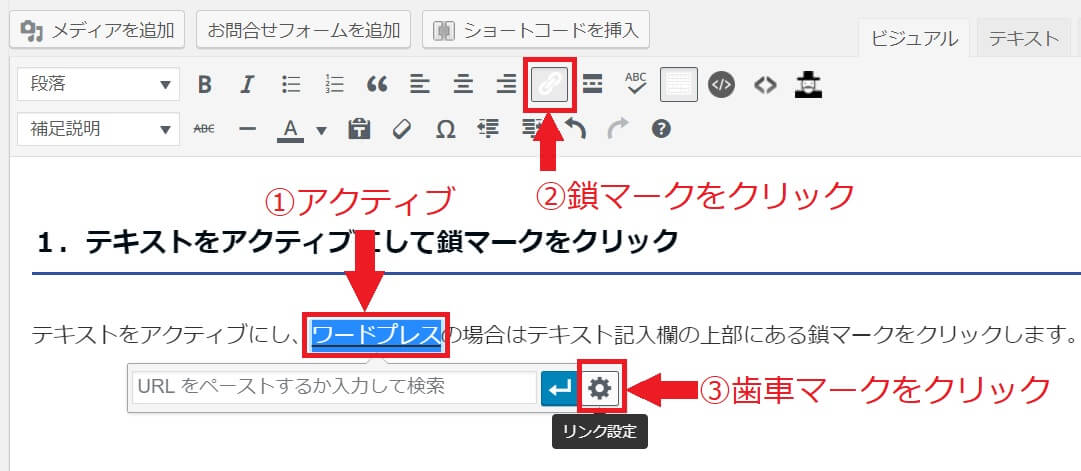Apply the text color A button
This screenshot has width=1081, height=471.
[x=290, y=129]
